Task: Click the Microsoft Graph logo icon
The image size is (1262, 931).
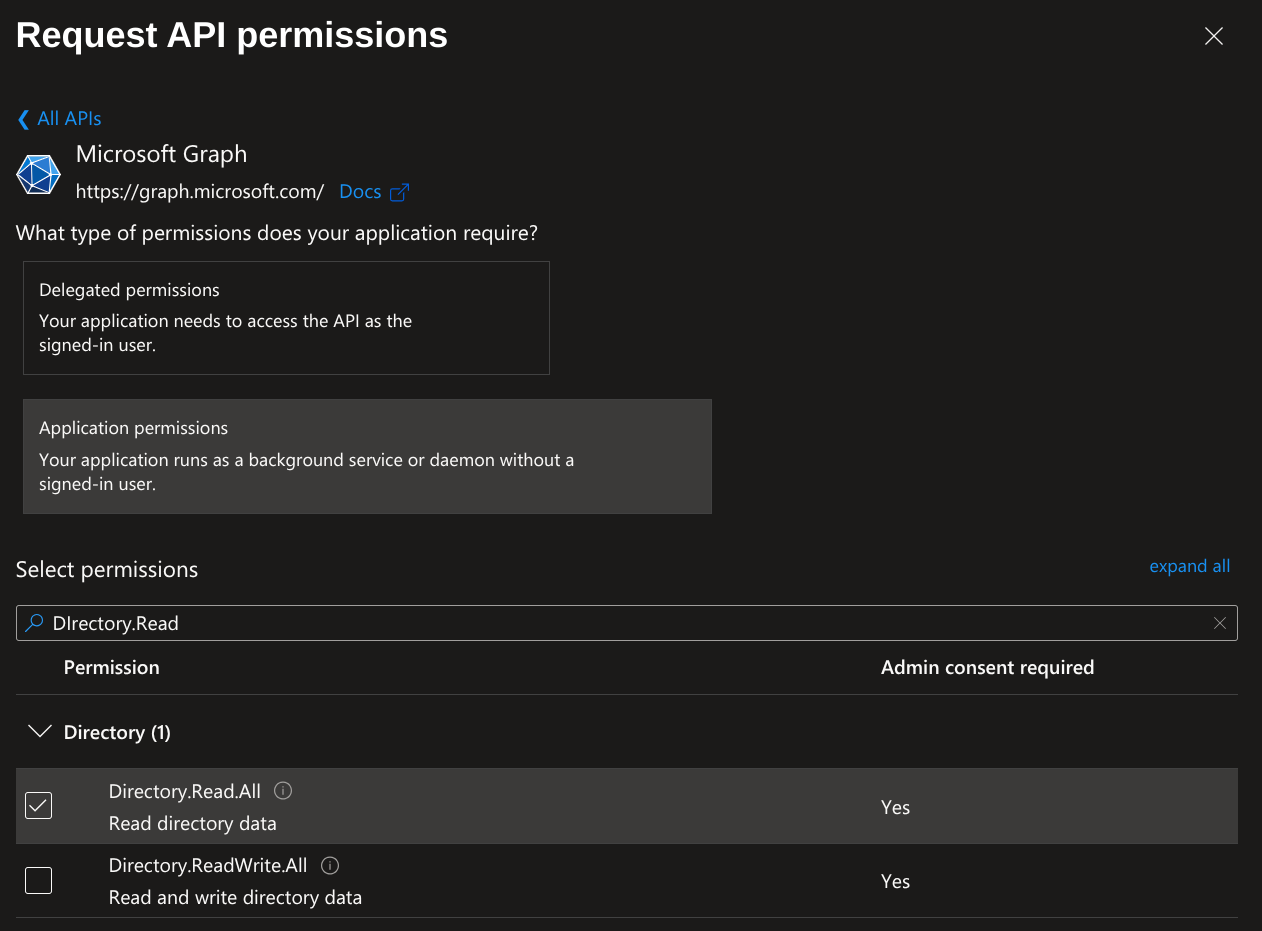Action: (x=38, y=174)
